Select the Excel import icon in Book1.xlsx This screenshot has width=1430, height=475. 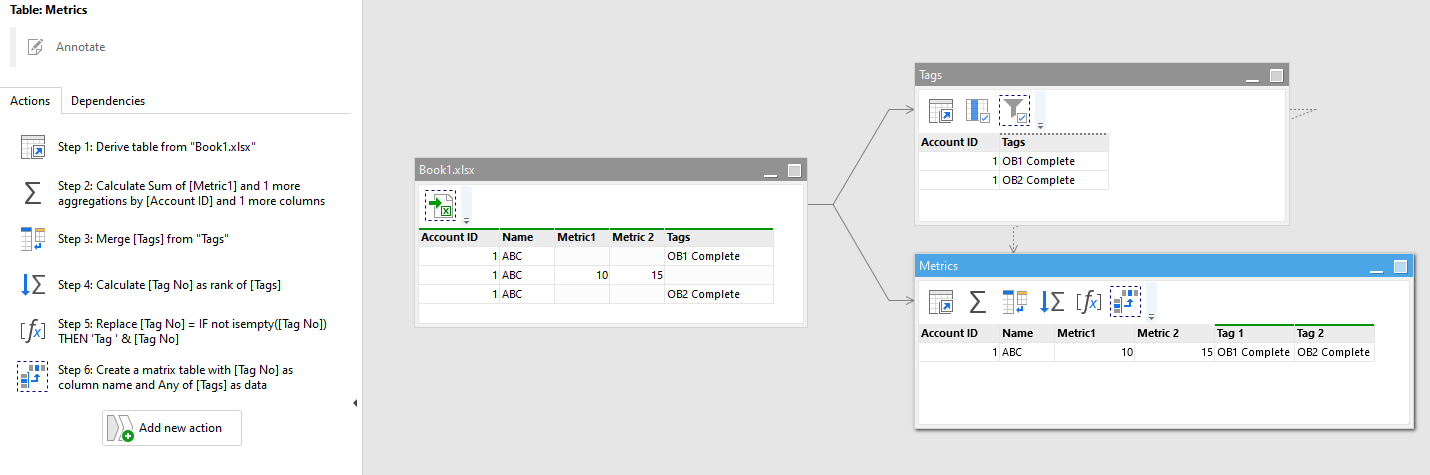click(440, 206)
